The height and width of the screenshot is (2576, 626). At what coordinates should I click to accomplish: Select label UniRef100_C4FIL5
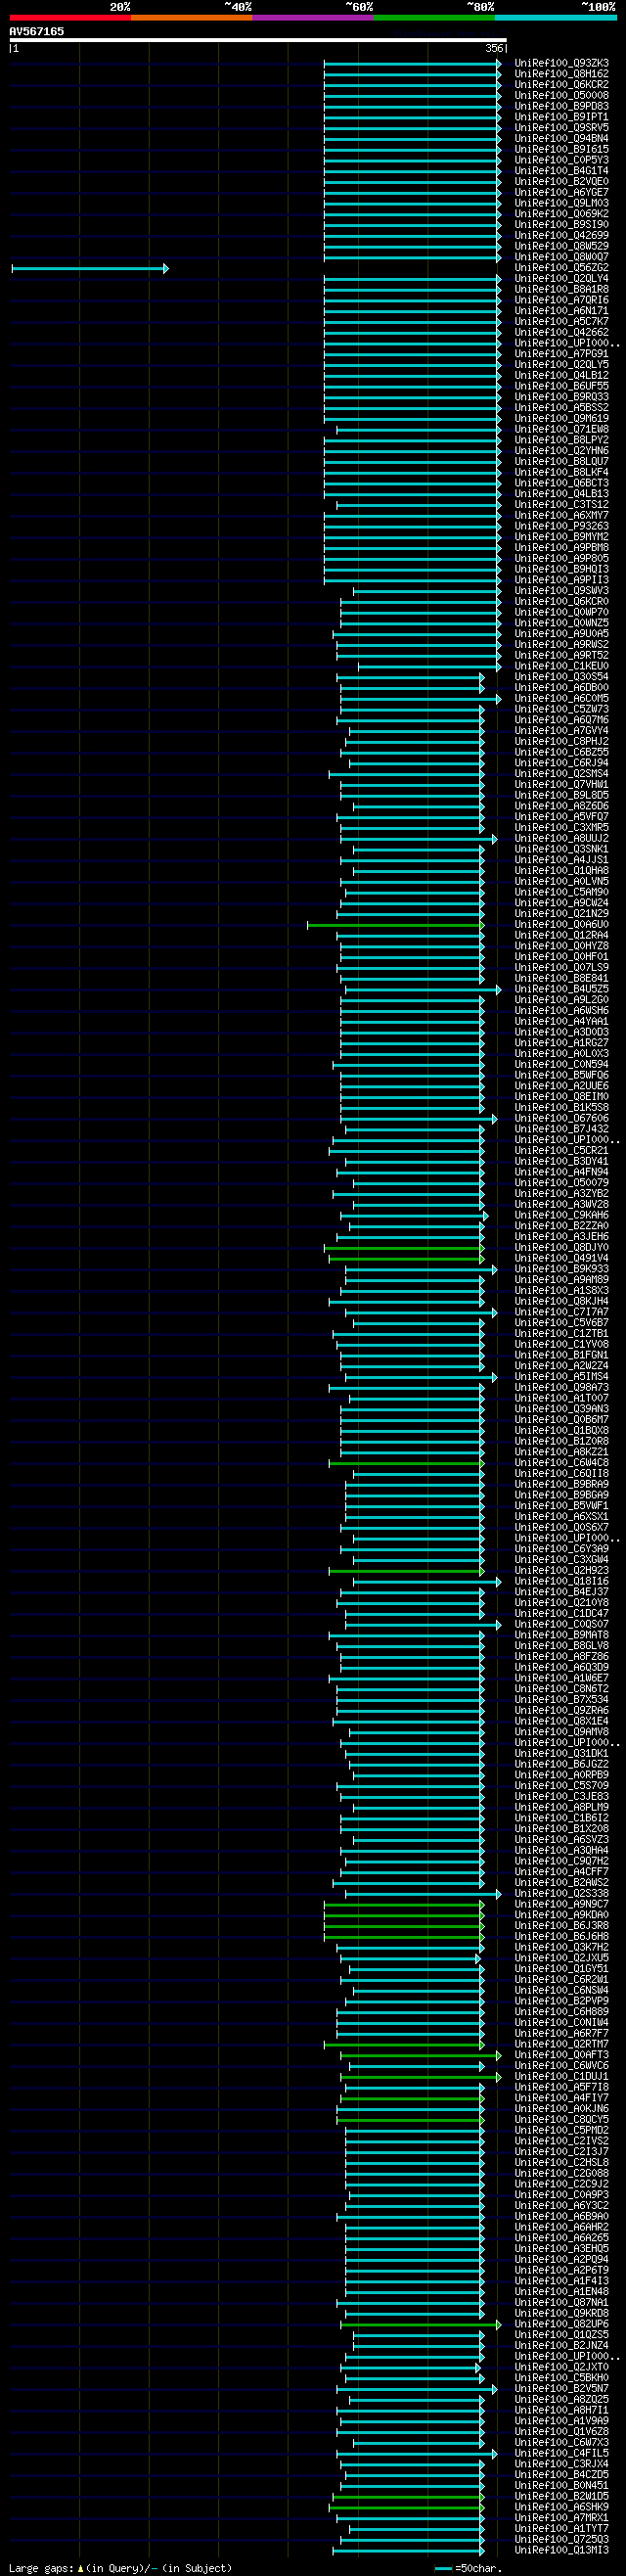click(x=561, y=2454)
